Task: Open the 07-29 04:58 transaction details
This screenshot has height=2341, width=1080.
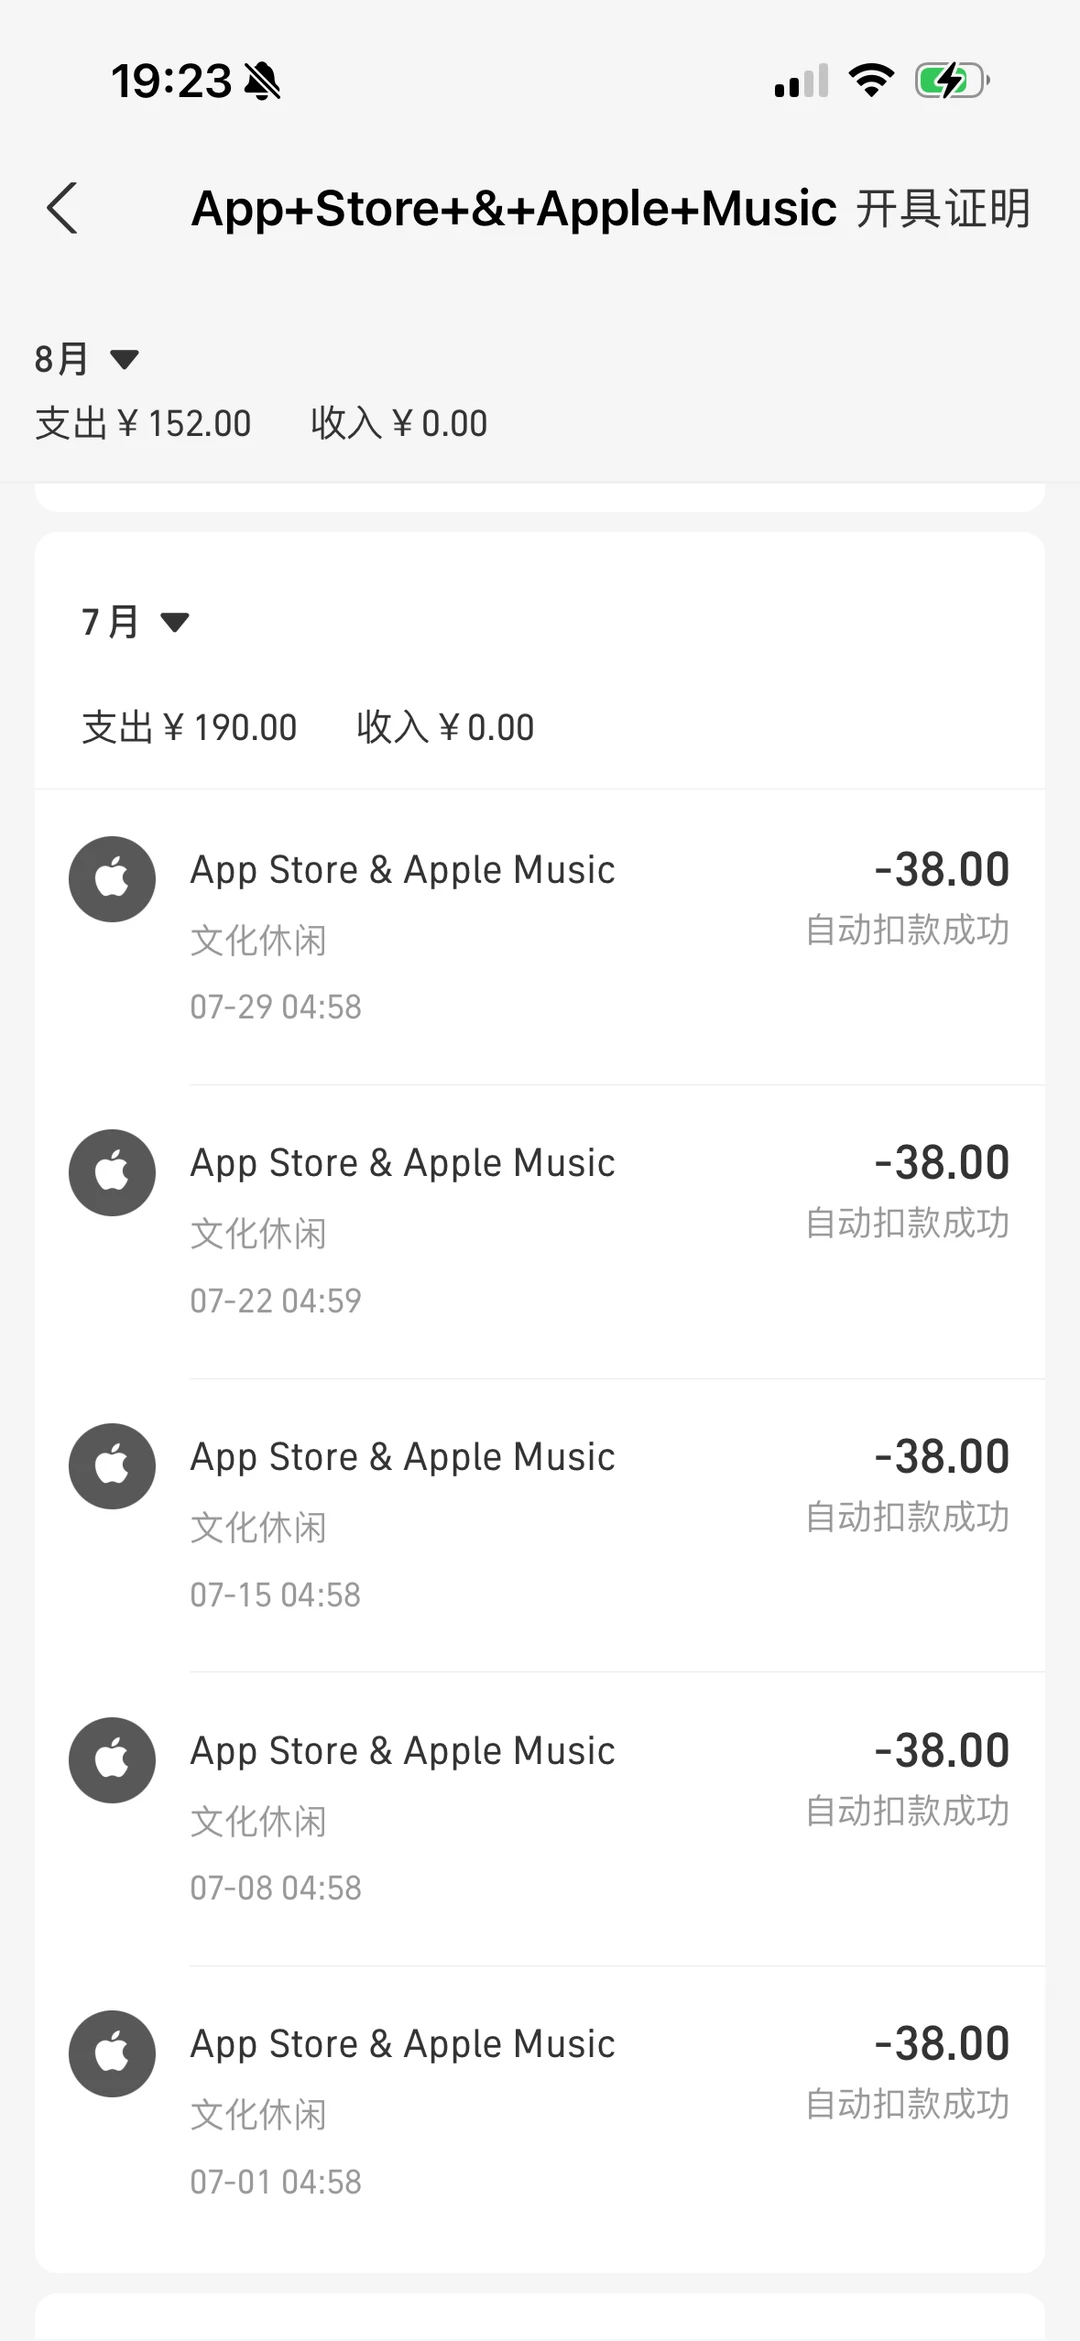Action: [x=540, y=936]
